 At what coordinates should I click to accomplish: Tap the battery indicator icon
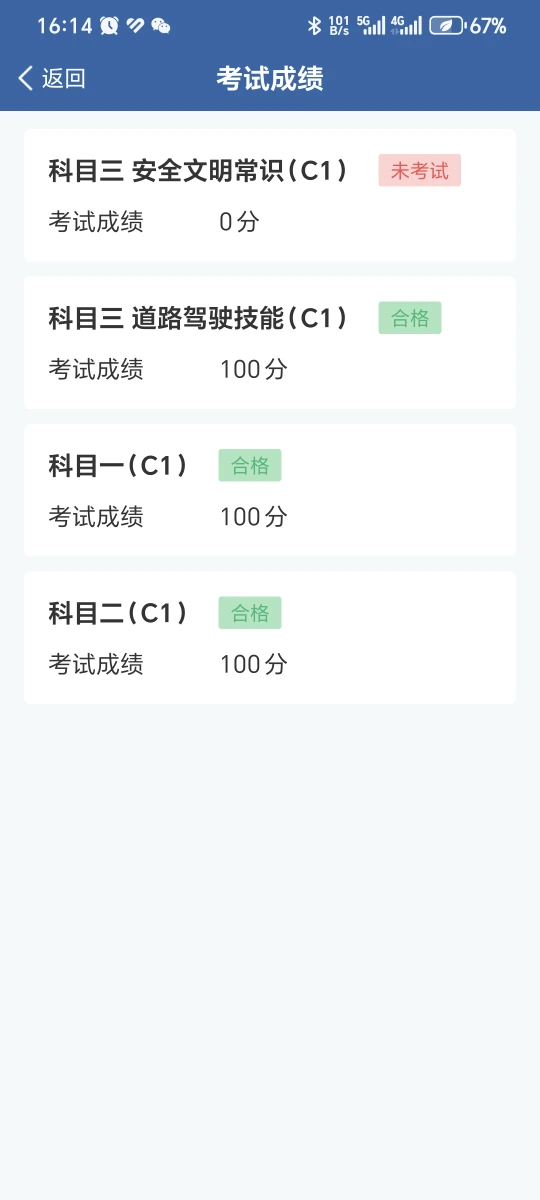point(446,26)
